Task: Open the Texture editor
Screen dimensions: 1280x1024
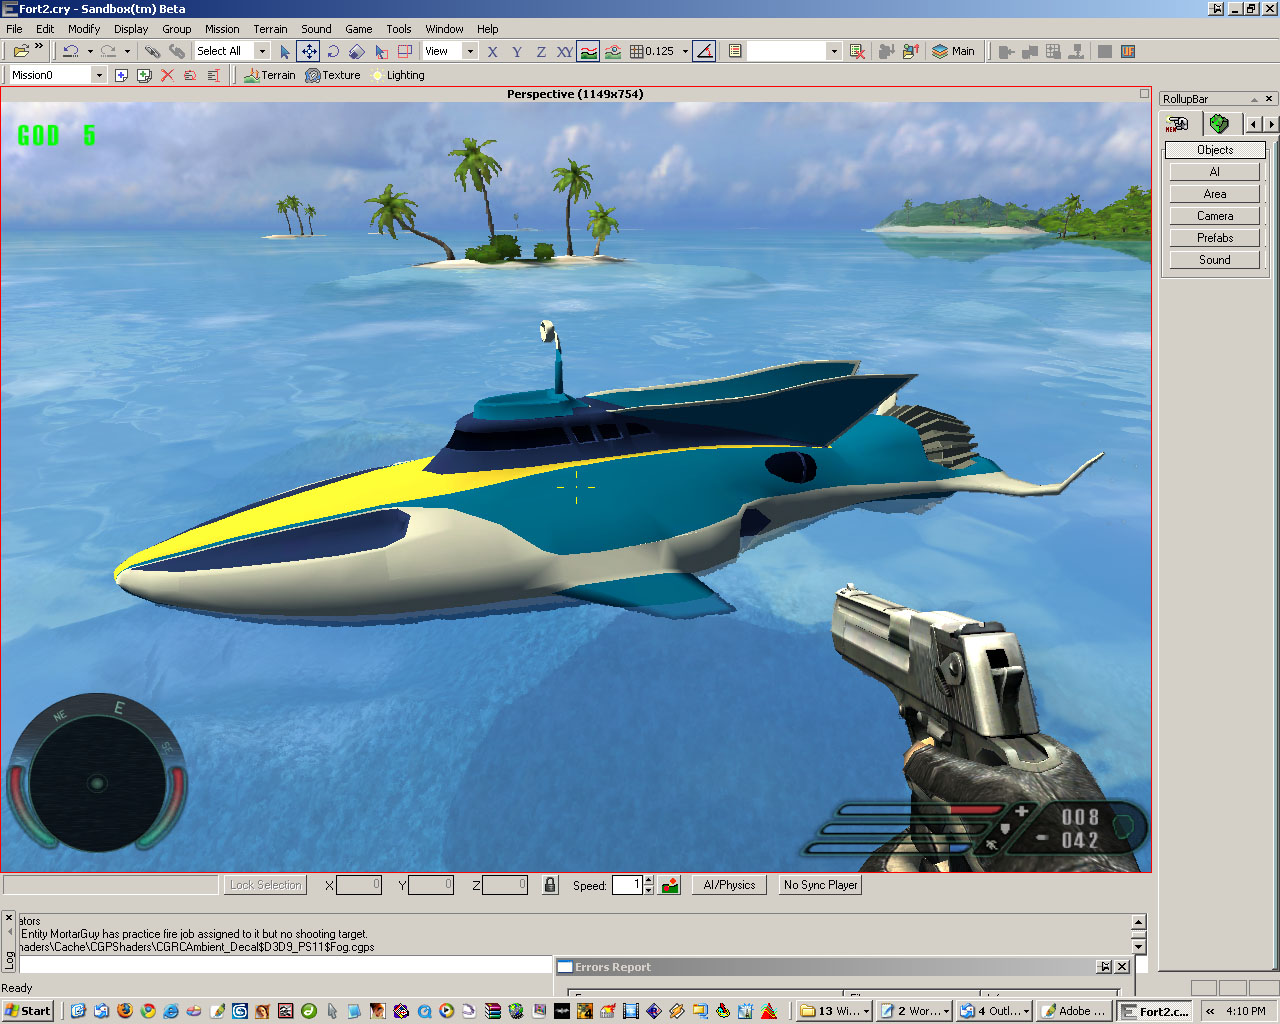Action: click(333, 75)
